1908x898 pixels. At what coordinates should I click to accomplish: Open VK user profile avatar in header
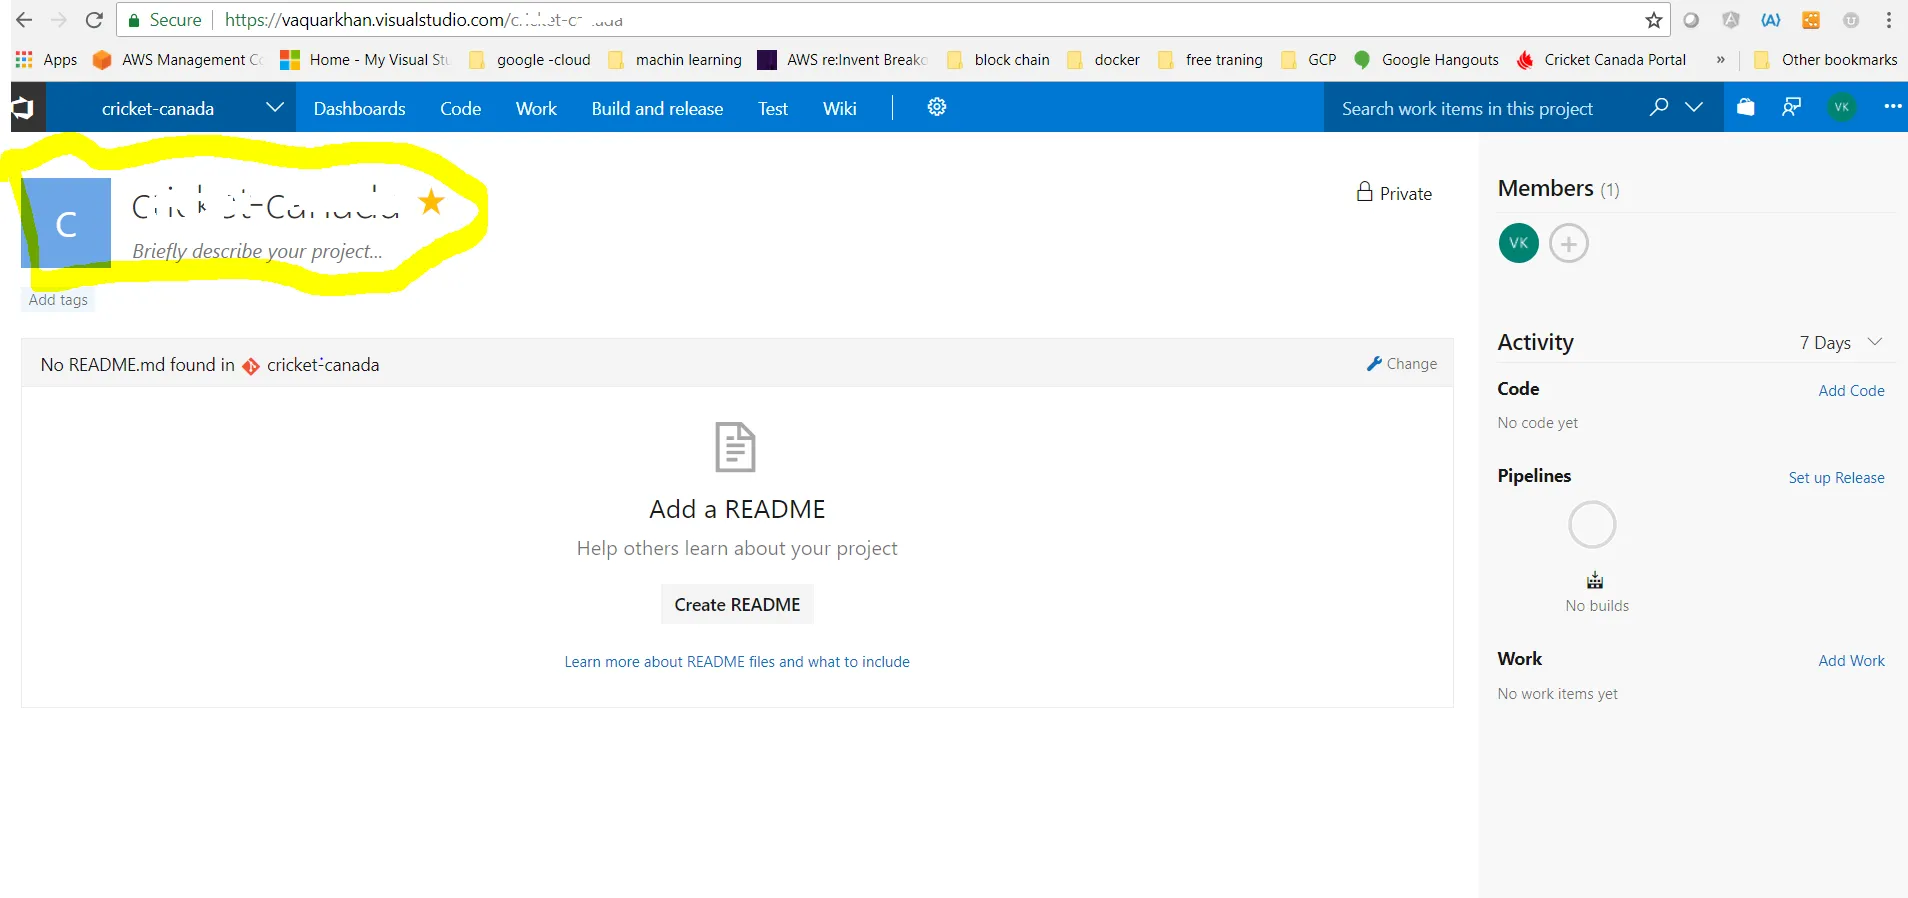tap(1842, 107)
